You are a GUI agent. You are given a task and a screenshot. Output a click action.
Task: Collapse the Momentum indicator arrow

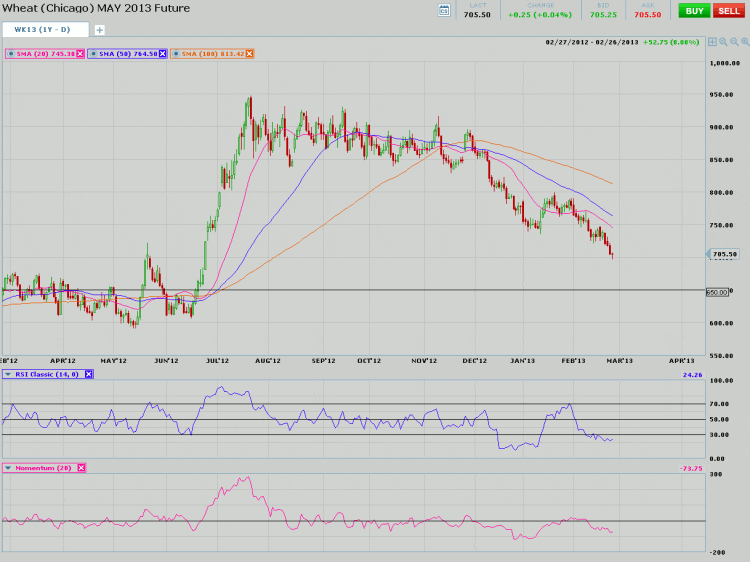coord(8,467)
